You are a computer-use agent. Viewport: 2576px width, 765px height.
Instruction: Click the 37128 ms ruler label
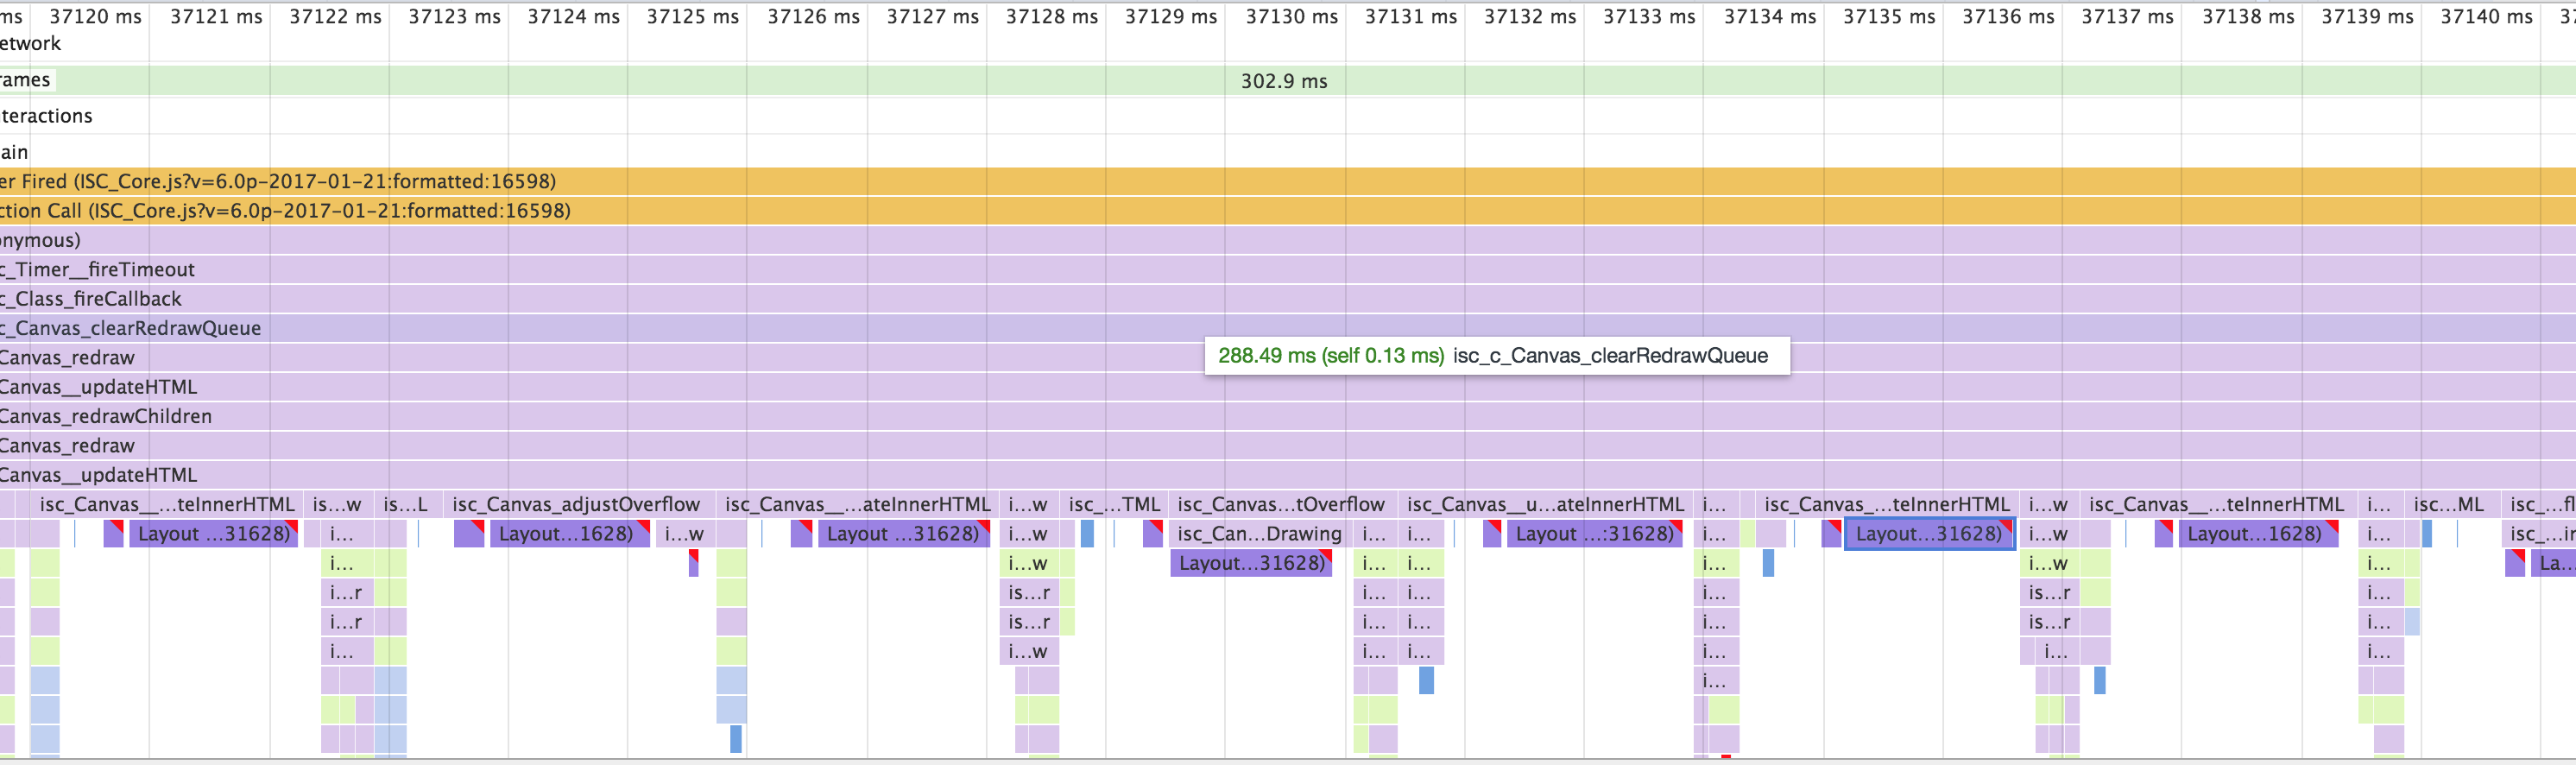[x=1051, y=17]
